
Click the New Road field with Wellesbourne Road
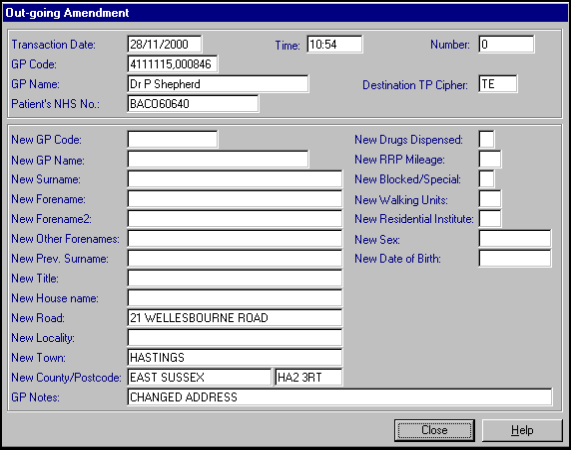235,317
